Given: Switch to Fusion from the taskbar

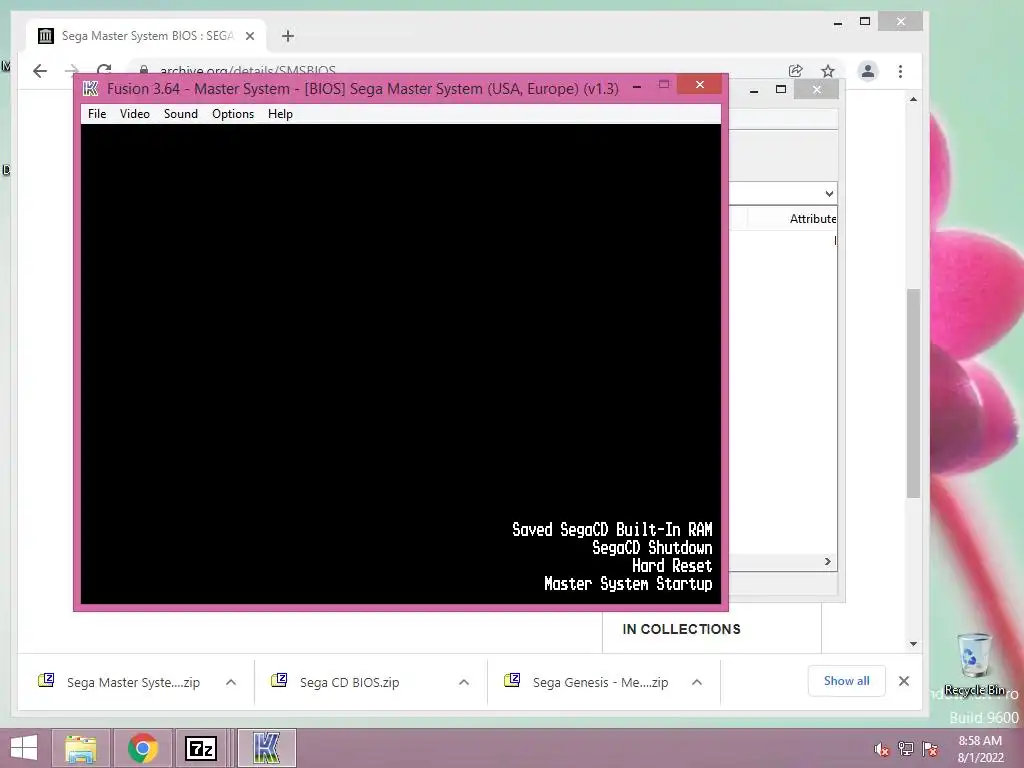Looking at the screenshot, I should point(266,748).
